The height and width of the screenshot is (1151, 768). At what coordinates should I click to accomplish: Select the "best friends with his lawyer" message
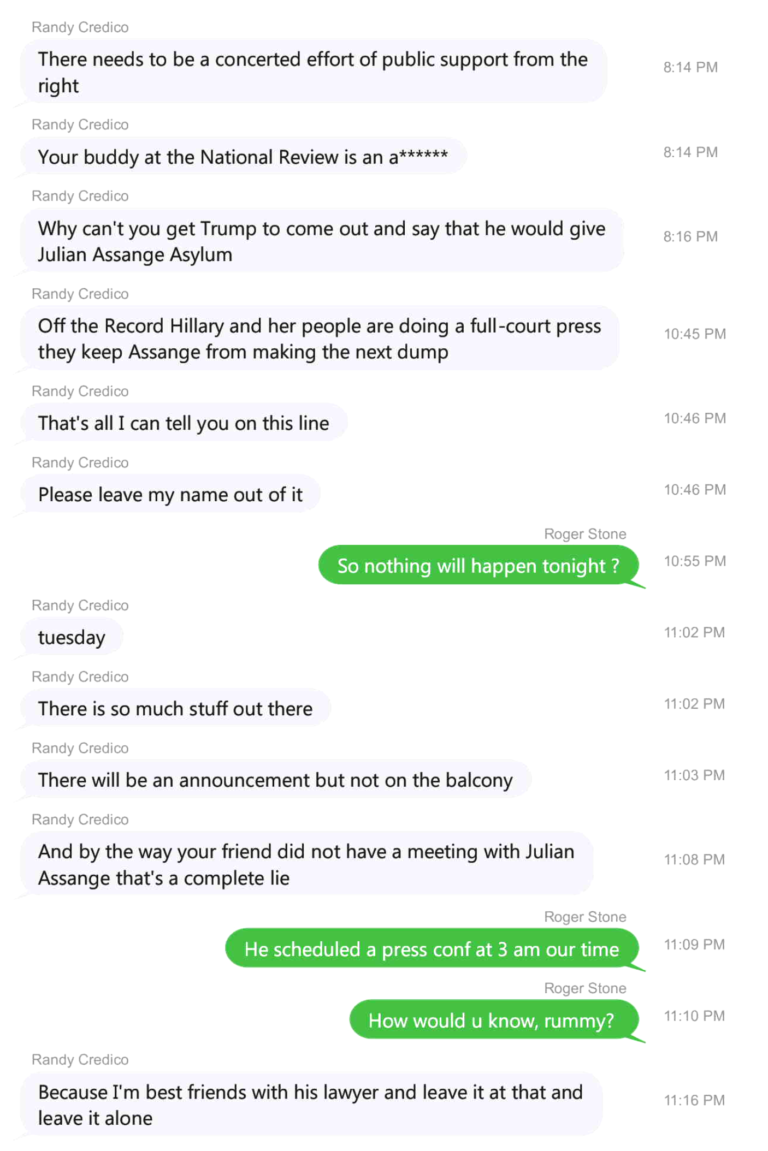(310, 1105)
